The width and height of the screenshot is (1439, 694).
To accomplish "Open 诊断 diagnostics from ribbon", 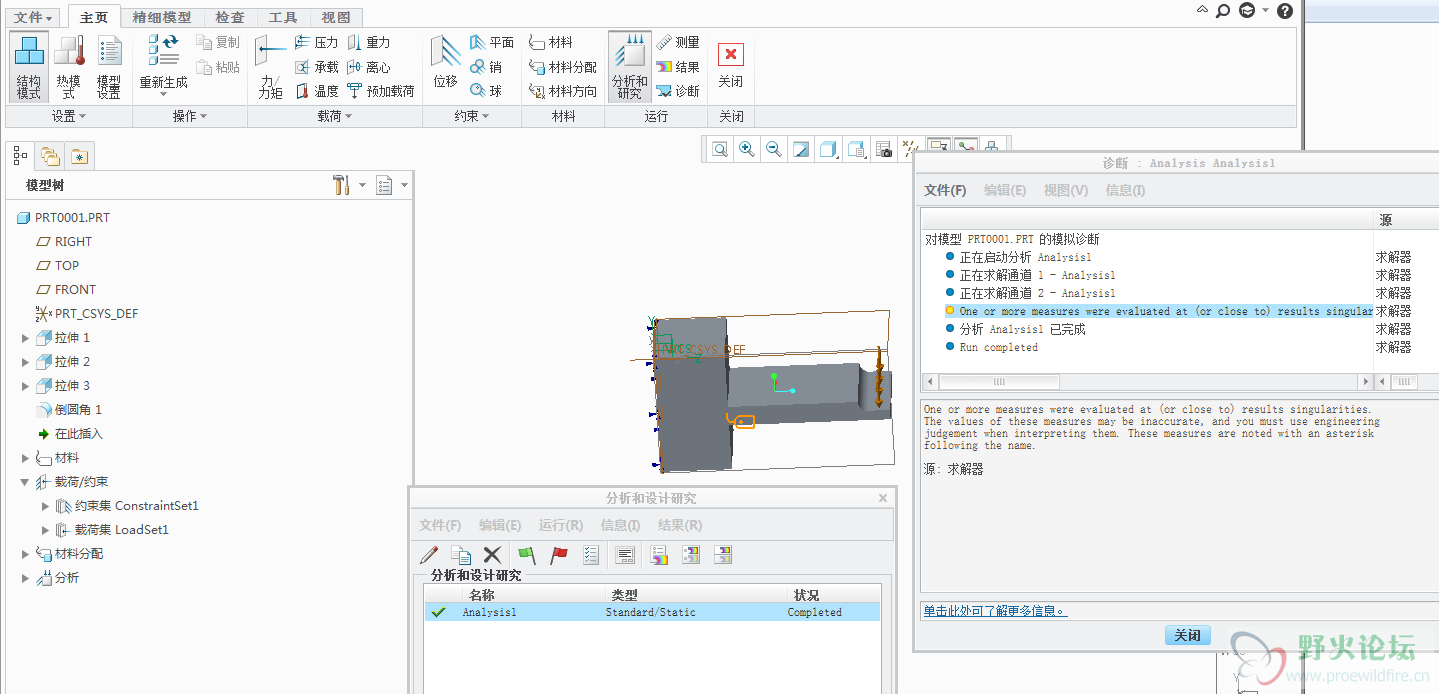I will click(678, 91).
